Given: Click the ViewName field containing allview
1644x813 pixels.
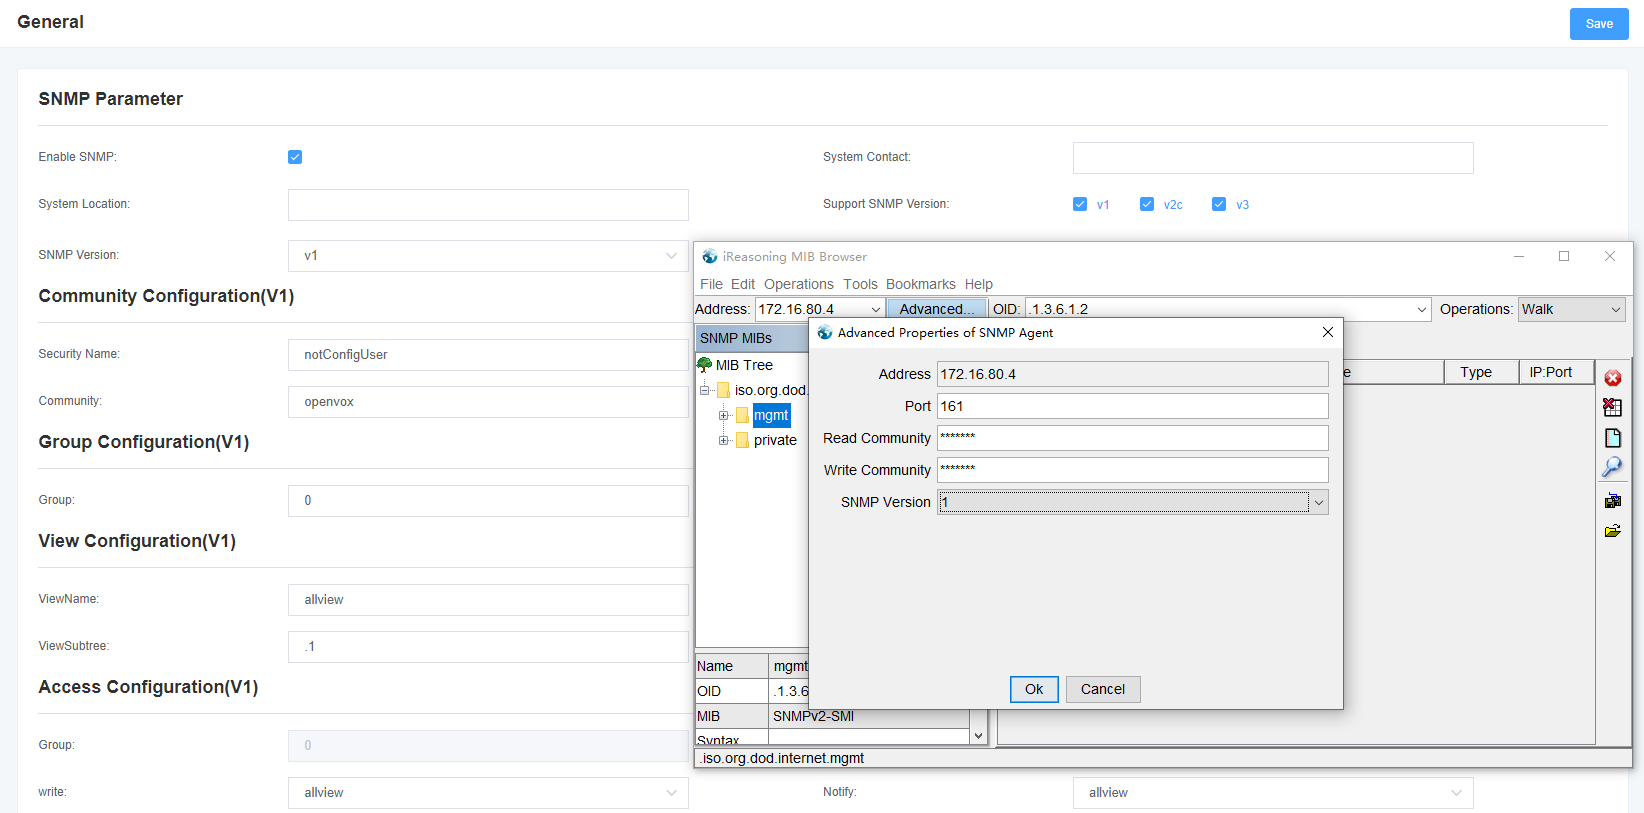Looking at the screenshot, I should point(488,600).
